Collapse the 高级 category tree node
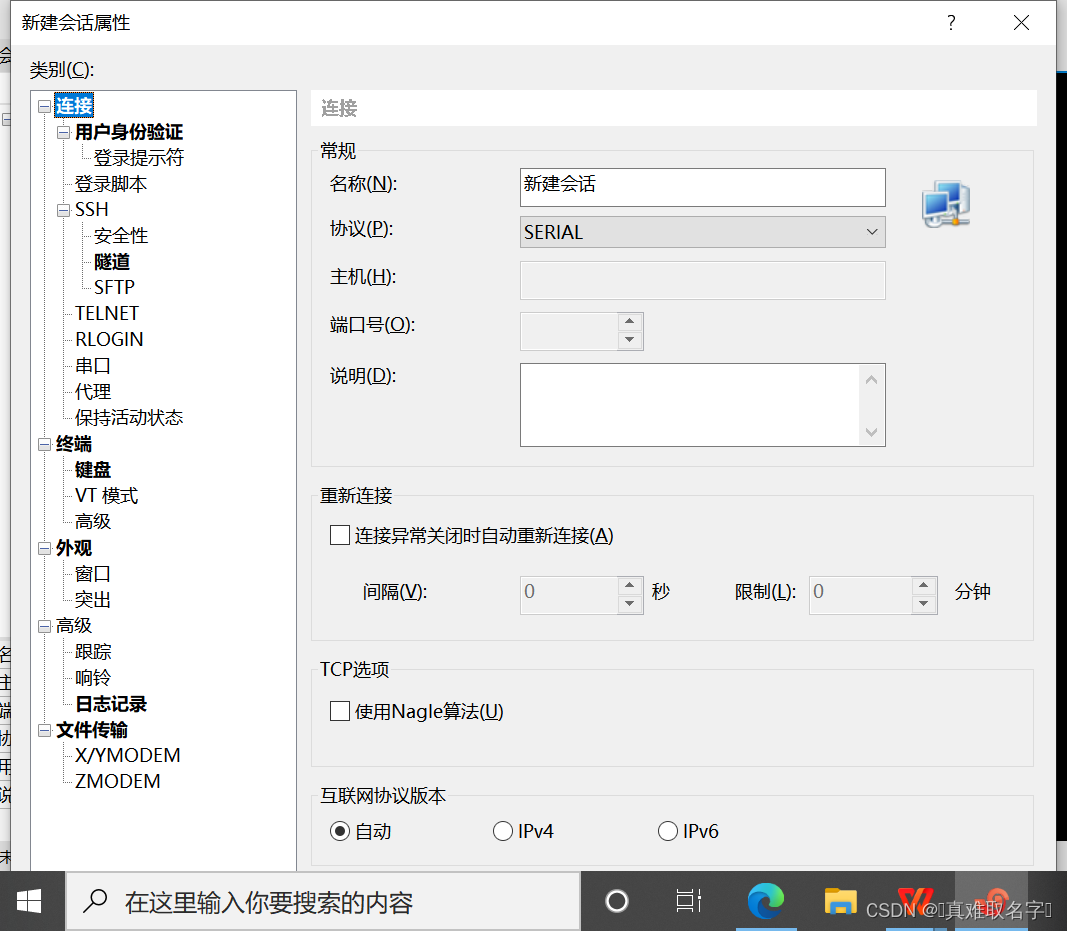This screenshot has height=931, width=1067. 44,625
